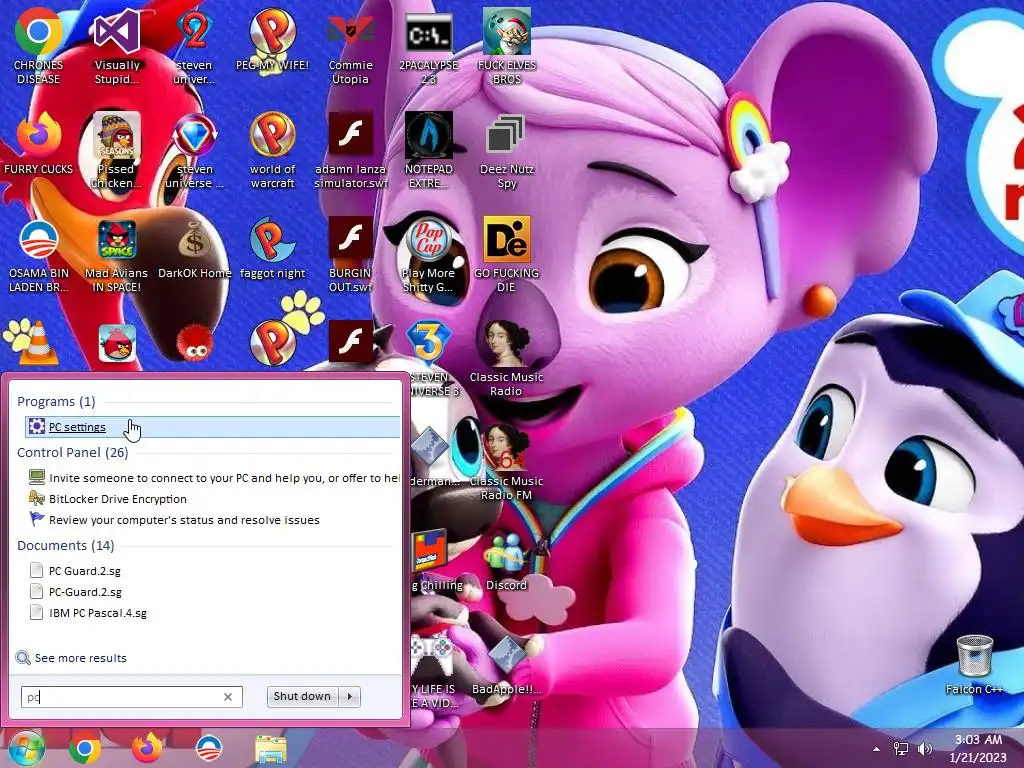1024x768 pixels.
Task: Launch Firefox from the taskbar
Action: 147,748
